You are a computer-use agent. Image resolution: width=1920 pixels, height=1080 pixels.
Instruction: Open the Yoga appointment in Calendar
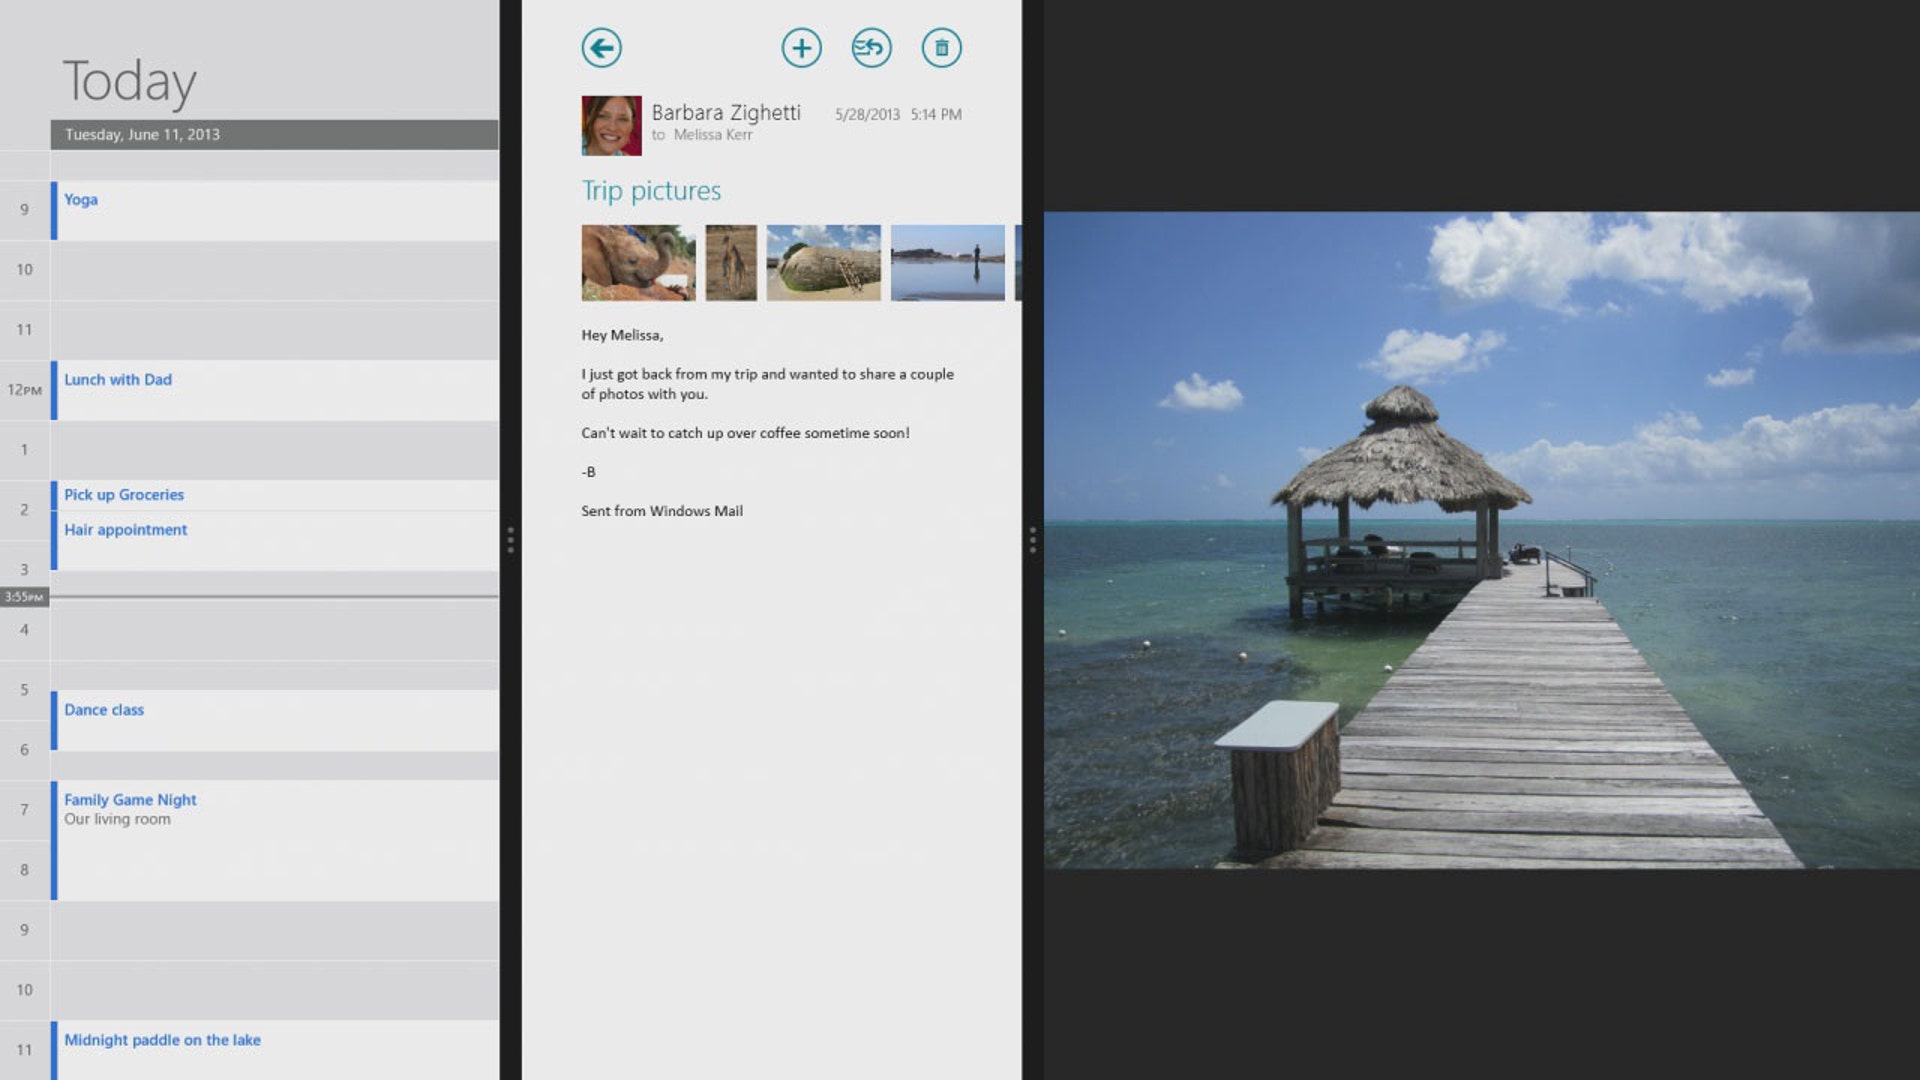point(81,199)
